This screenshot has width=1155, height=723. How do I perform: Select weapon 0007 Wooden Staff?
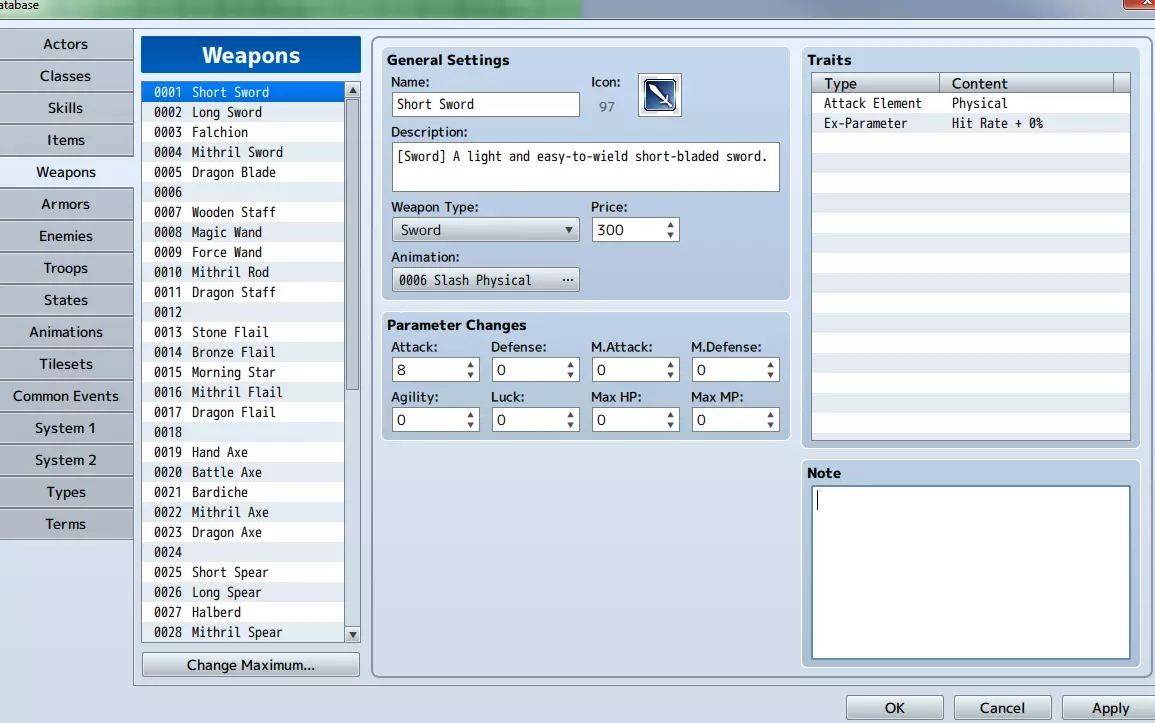pos(242,212)
